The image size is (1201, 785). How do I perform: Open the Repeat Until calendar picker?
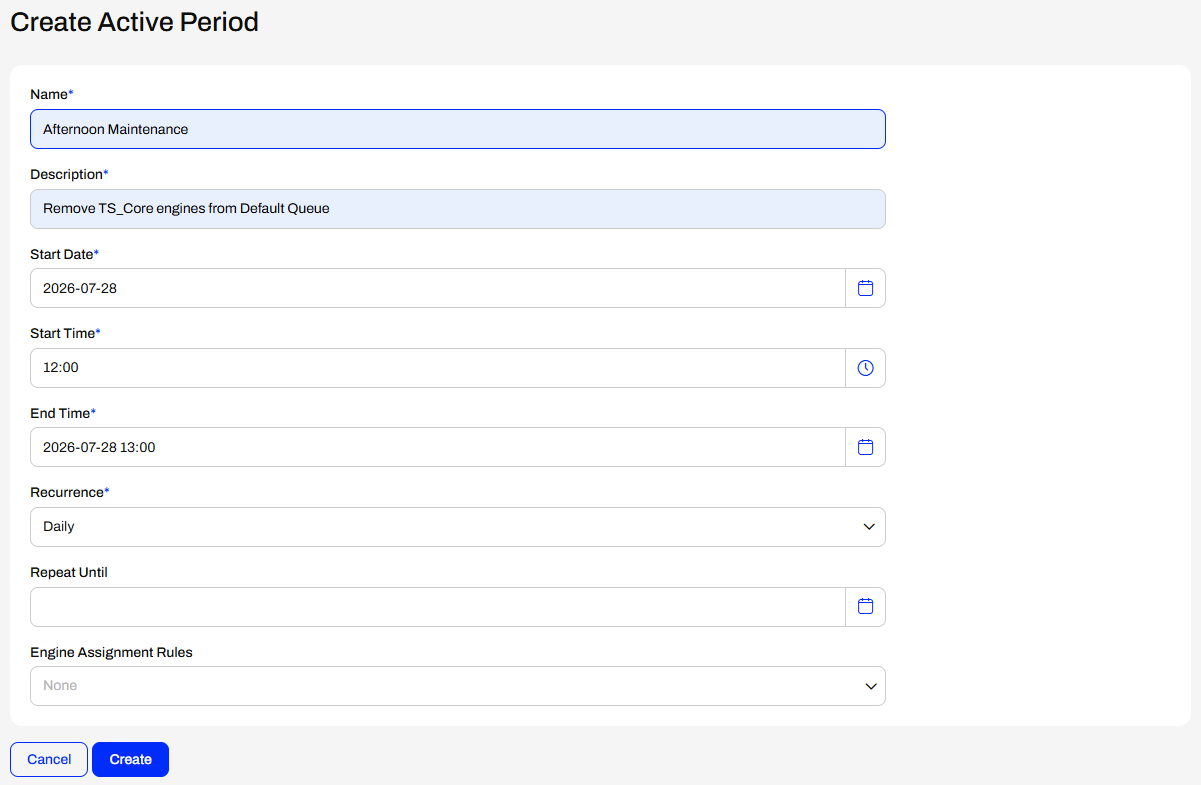(x=866, y=607)
